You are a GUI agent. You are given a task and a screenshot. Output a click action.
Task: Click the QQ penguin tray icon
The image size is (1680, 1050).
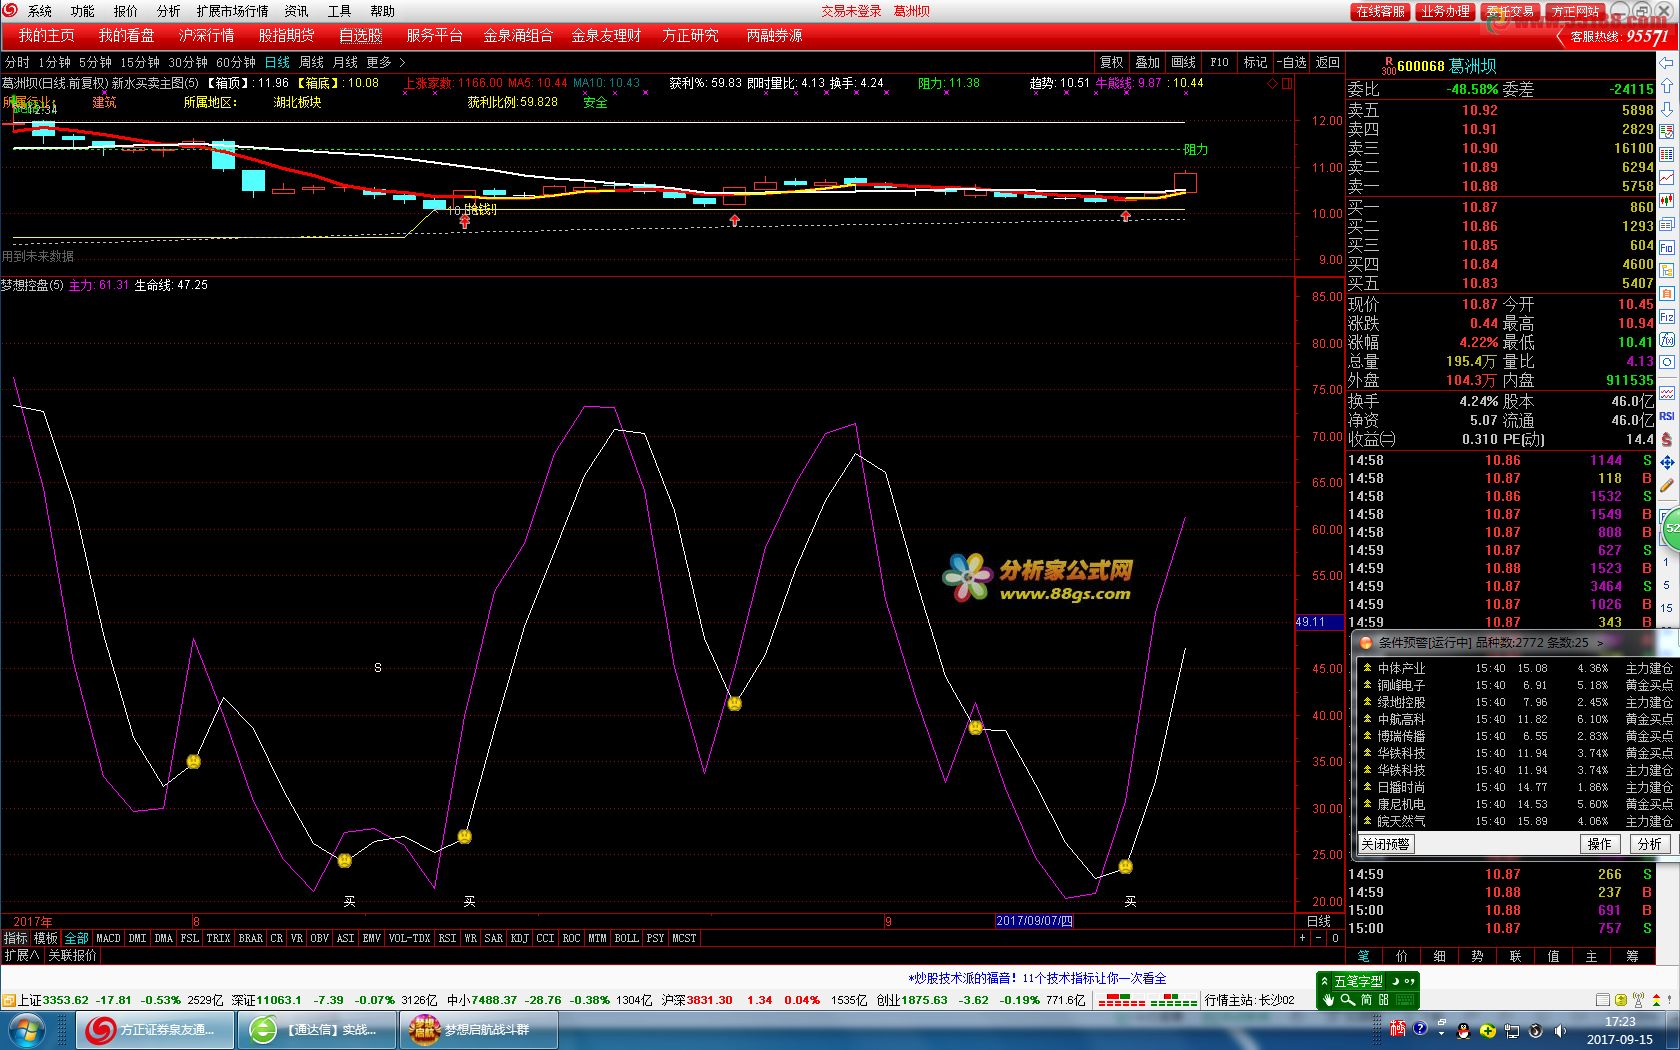pyautogui.click(x=1463, y=1031)
